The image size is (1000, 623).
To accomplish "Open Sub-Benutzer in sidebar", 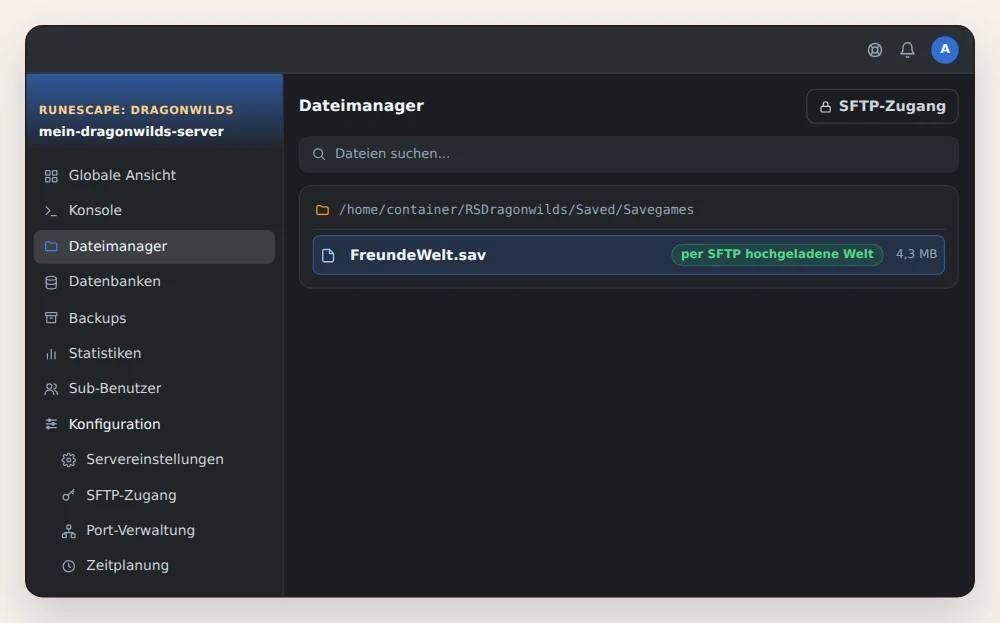I will tap(154, 388).
